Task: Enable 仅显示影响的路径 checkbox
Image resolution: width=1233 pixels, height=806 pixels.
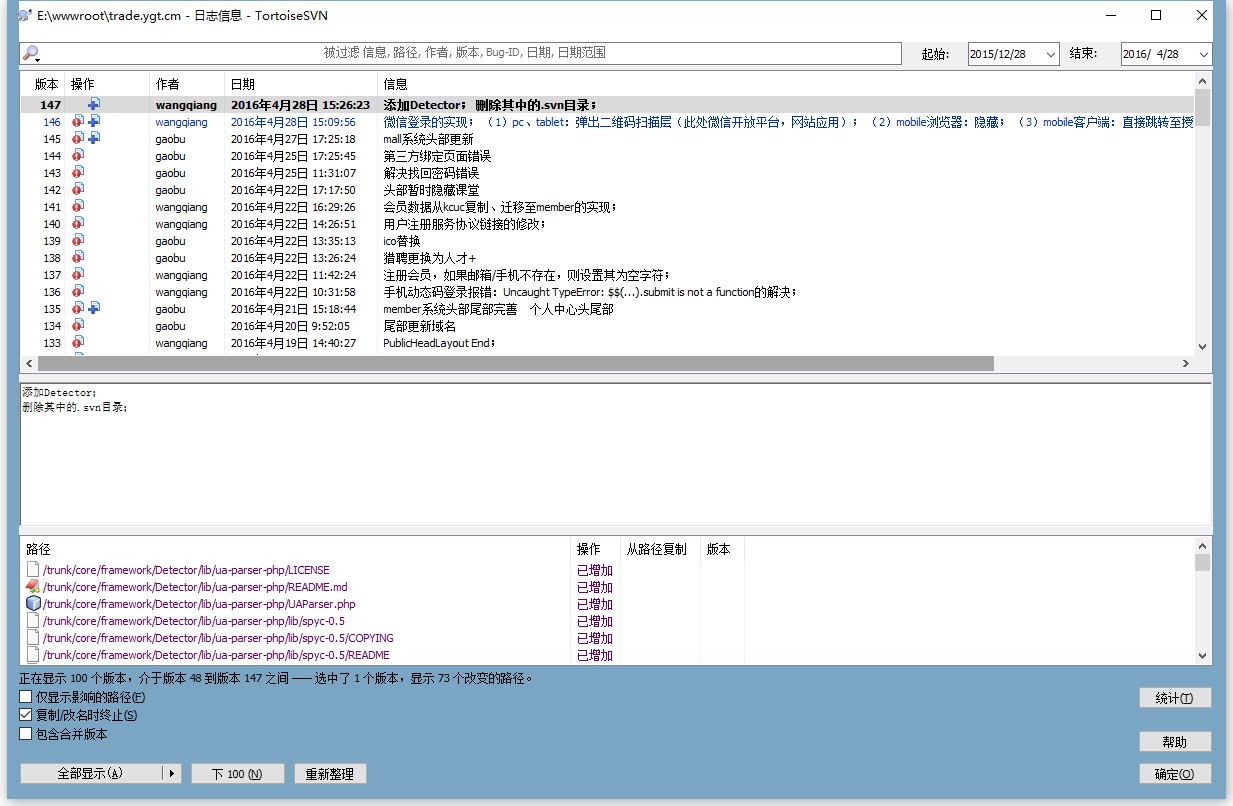Action: pos(27,697)
